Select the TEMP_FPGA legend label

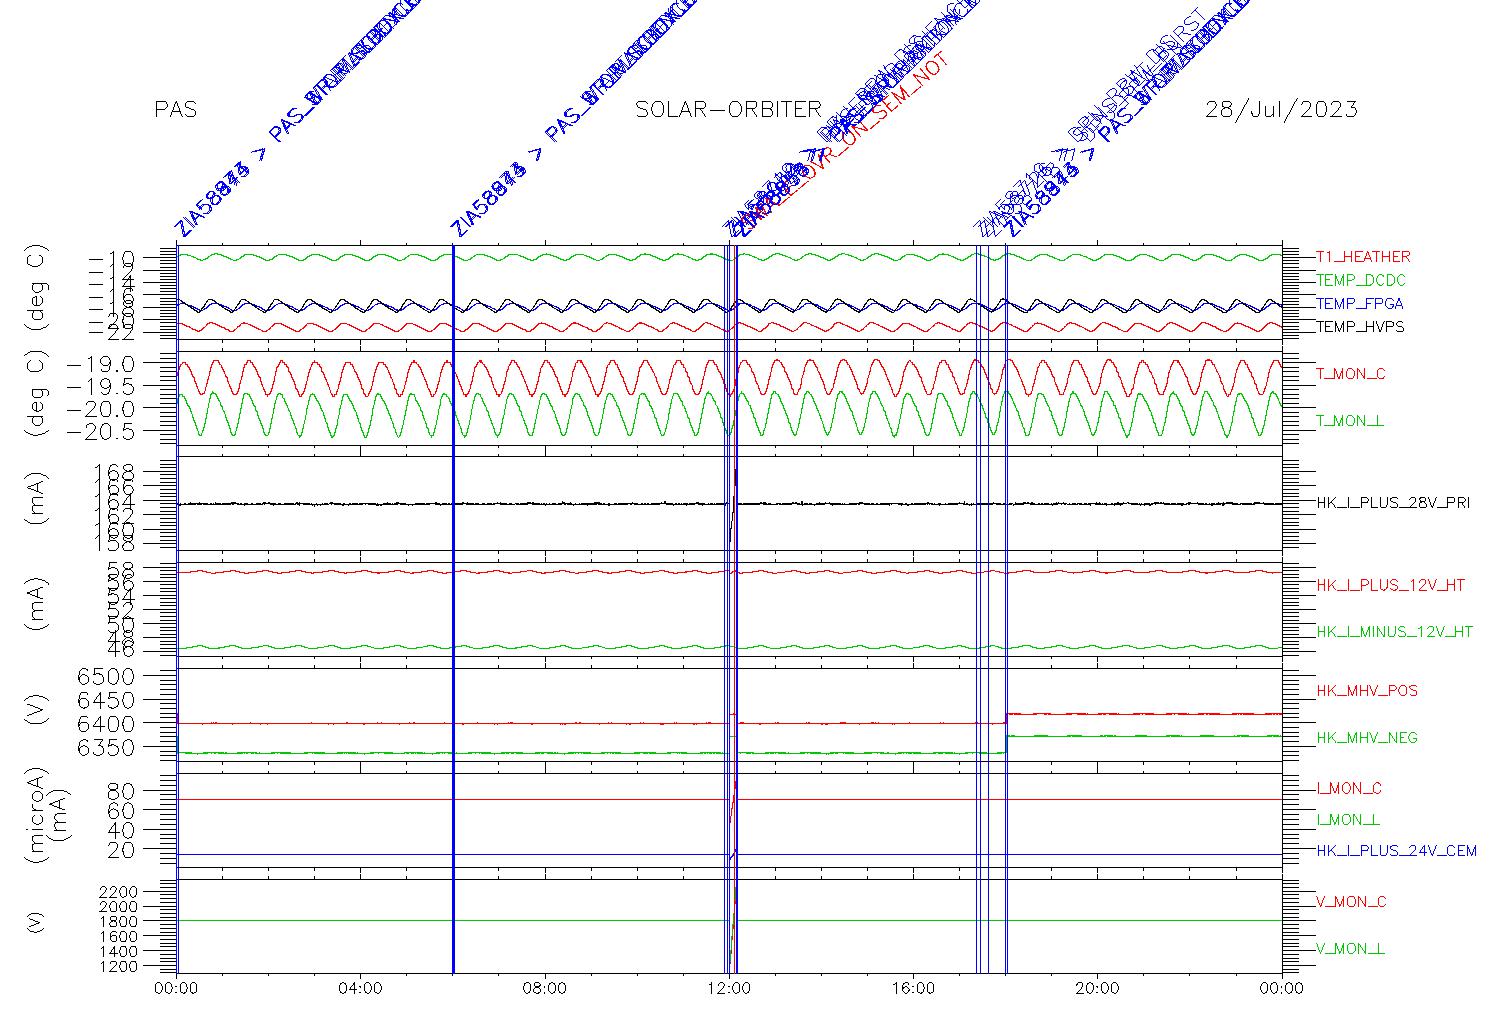1360,304
